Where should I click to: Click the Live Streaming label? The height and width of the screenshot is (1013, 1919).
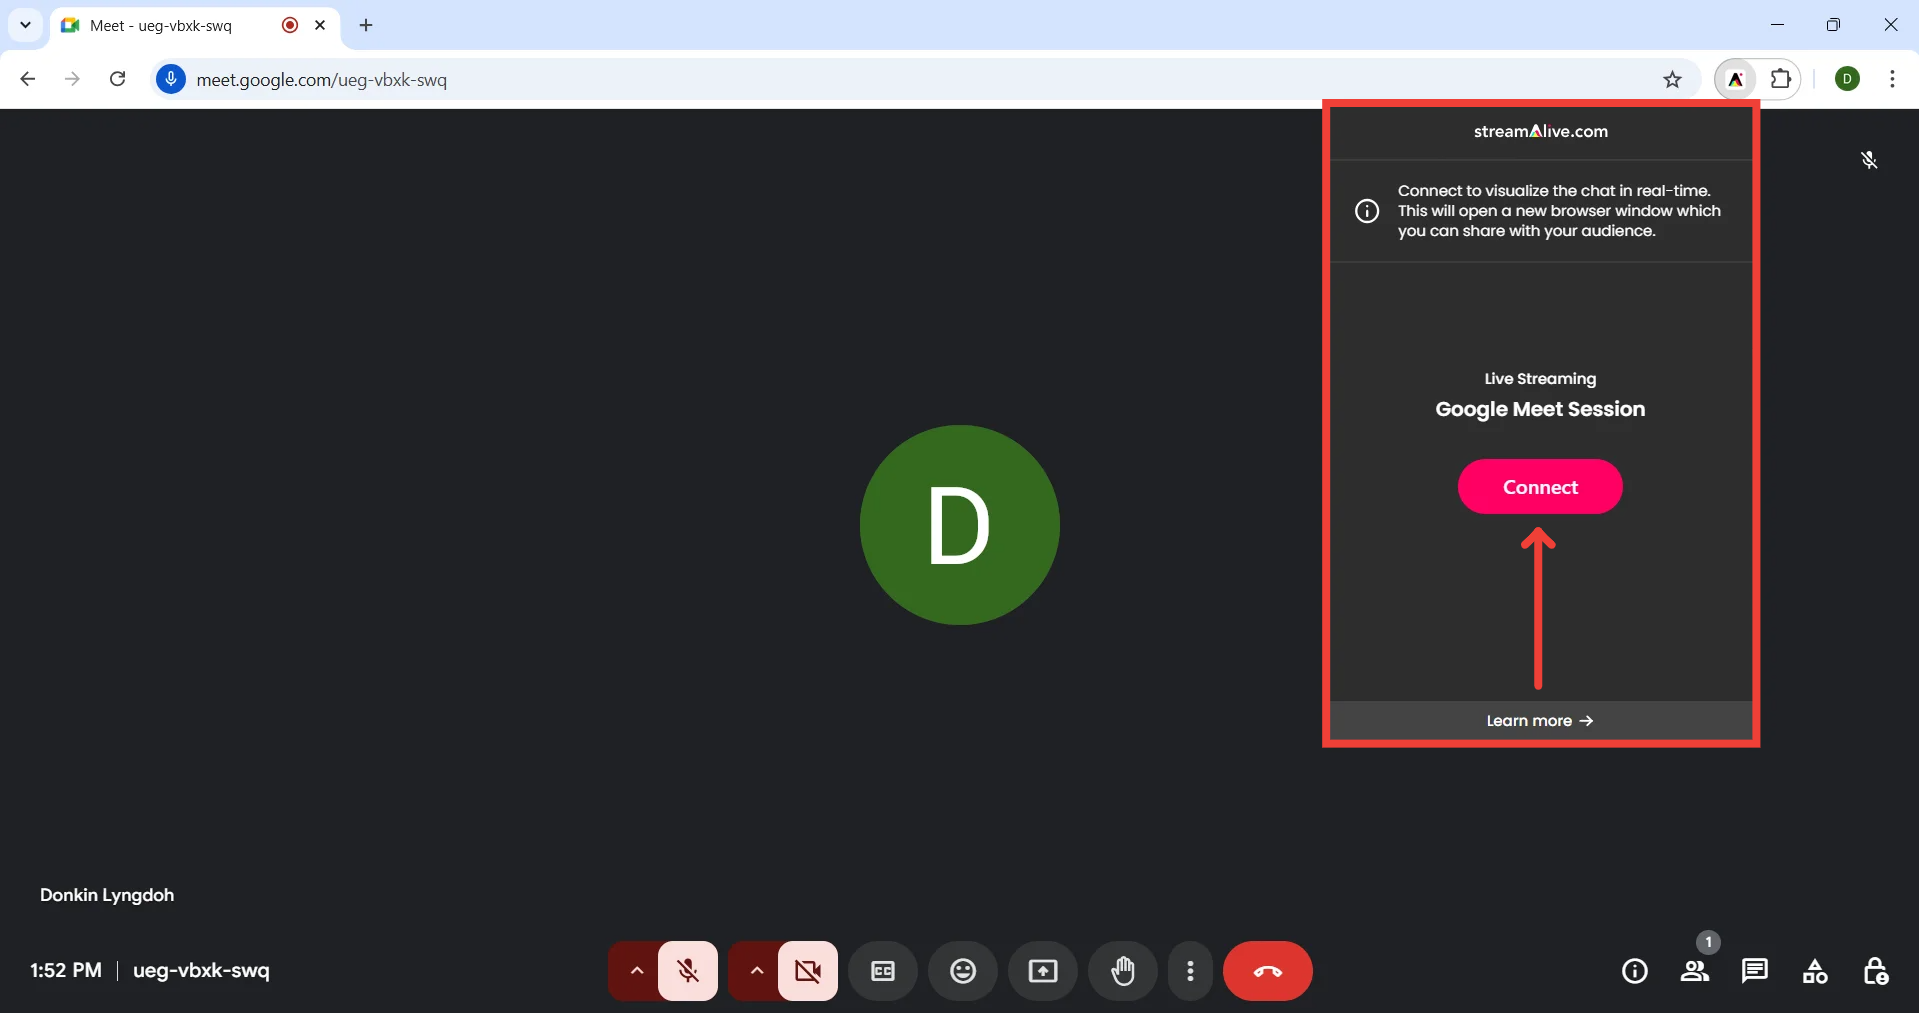point(1540,379)
